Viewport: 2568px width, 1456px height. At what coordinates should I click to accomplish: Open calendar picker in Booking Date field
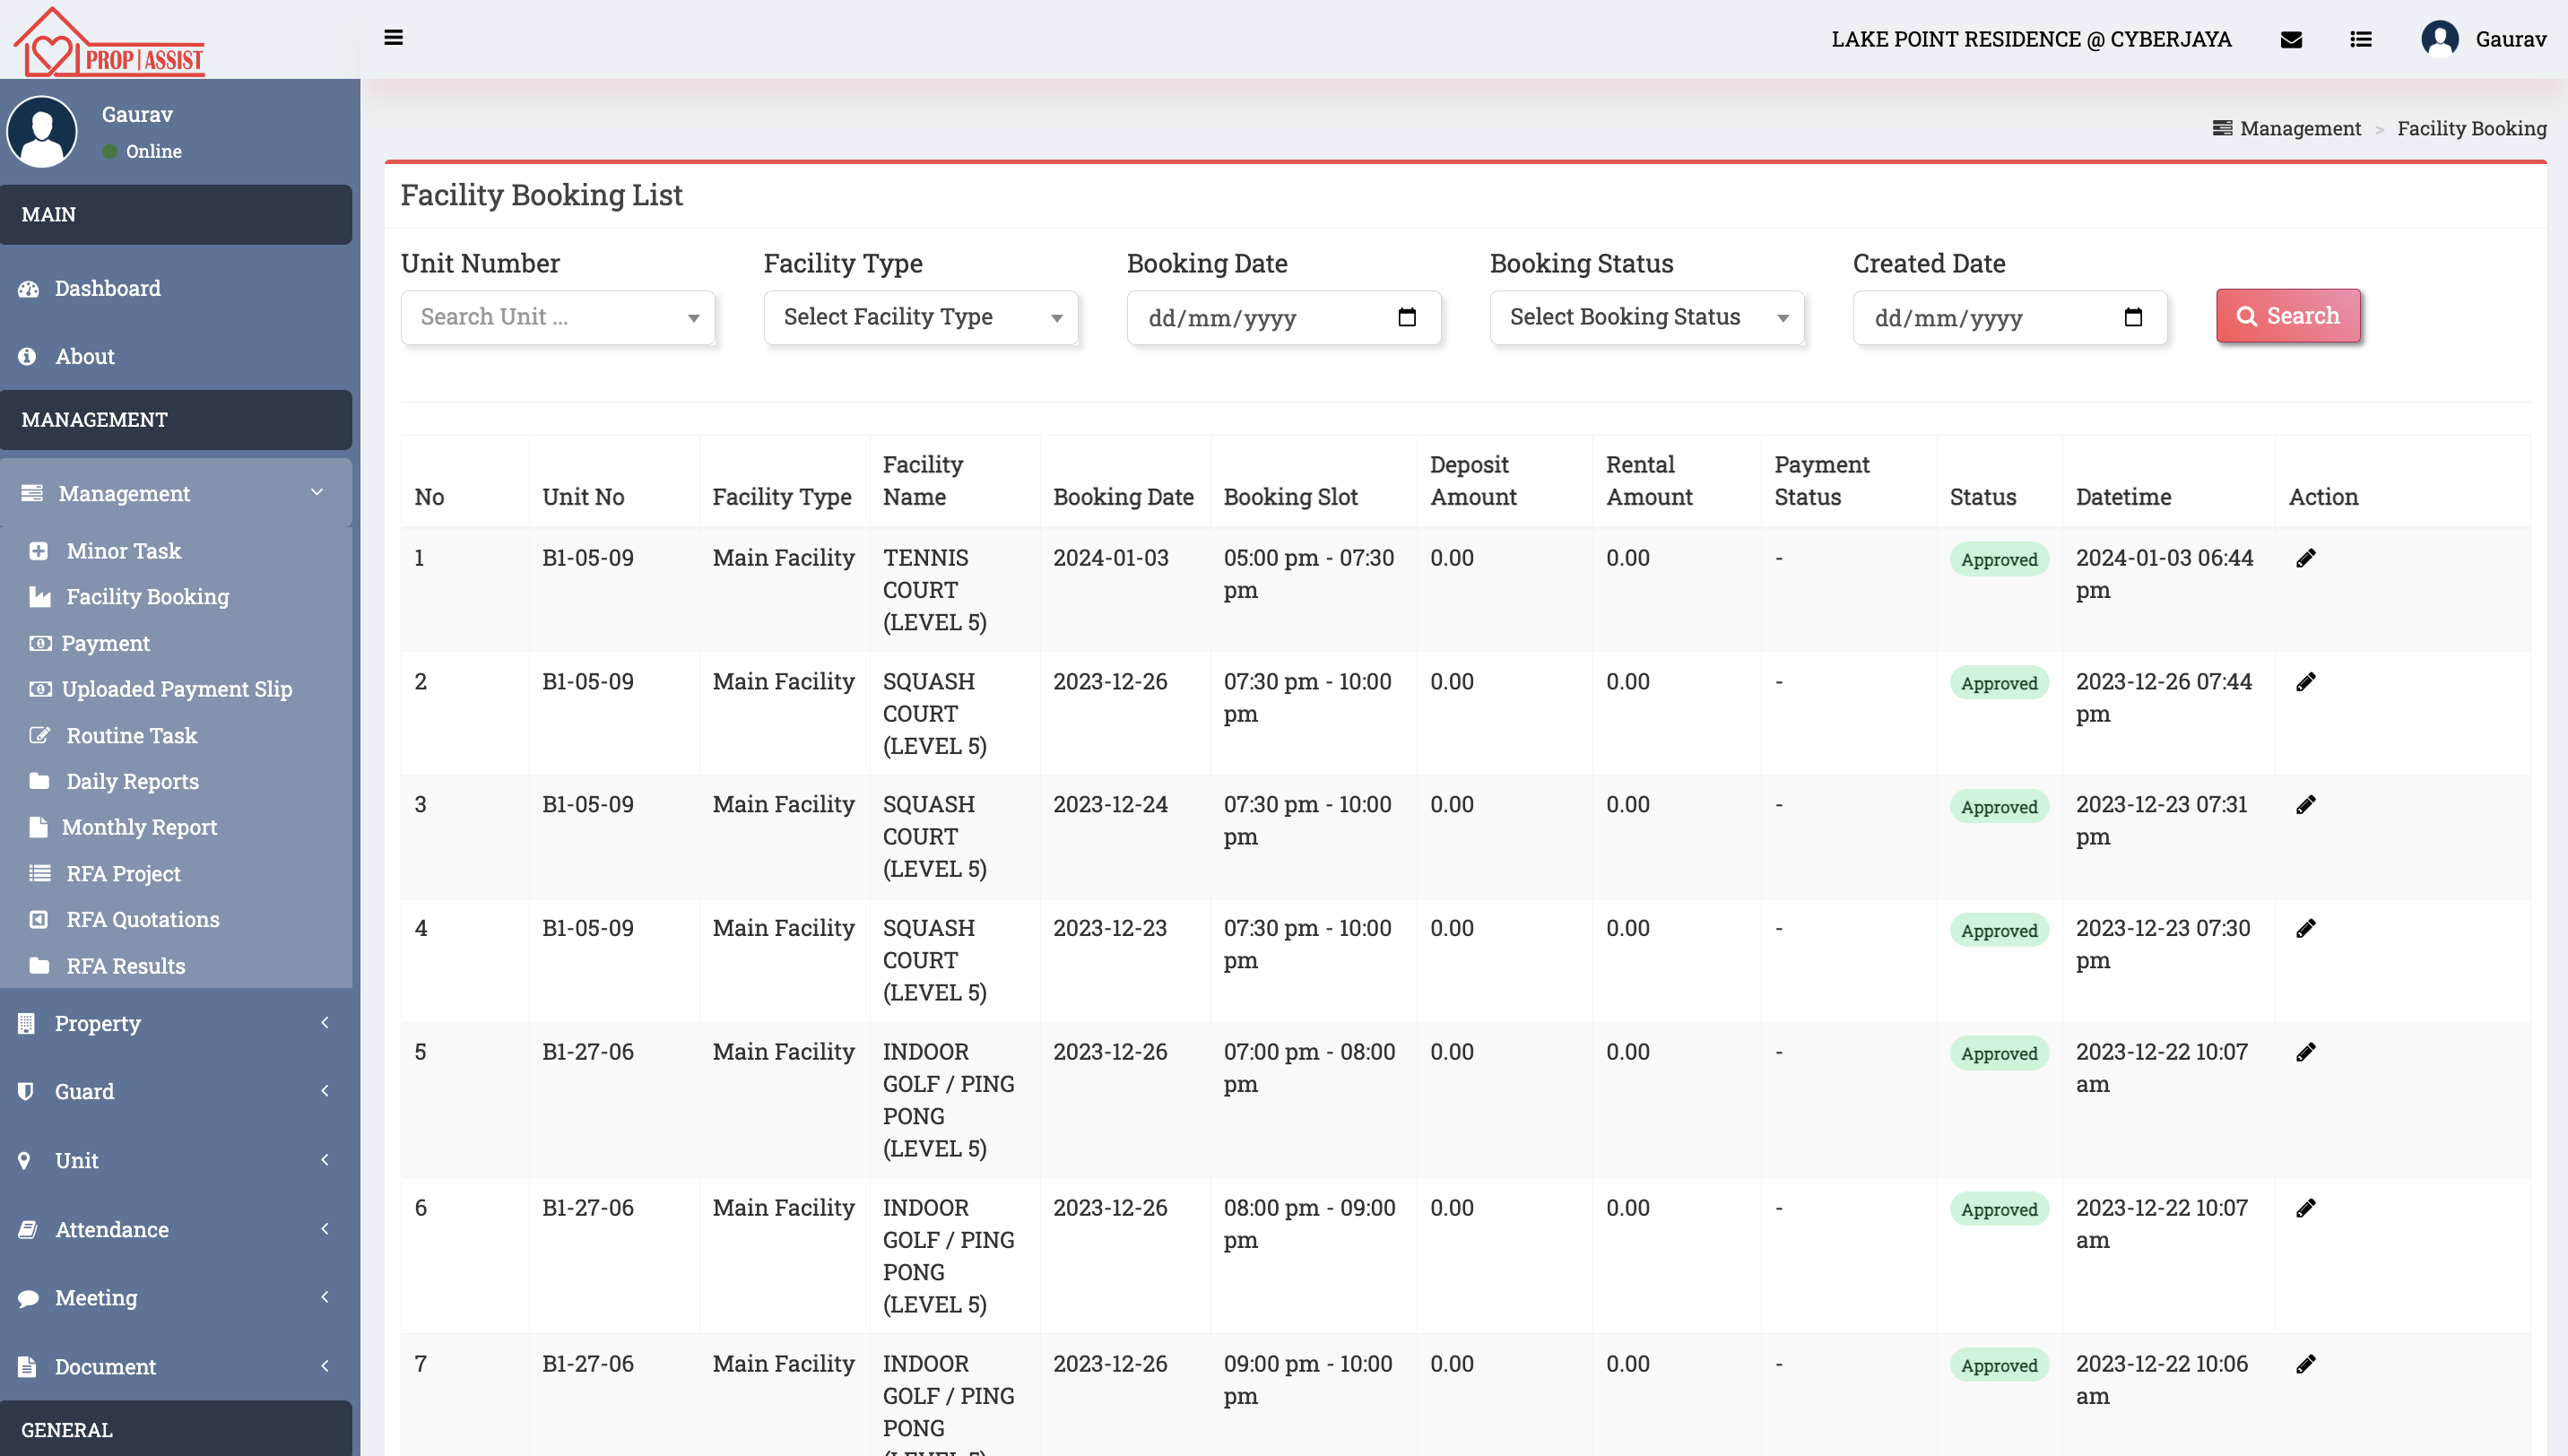click(x=1406, y=317)
